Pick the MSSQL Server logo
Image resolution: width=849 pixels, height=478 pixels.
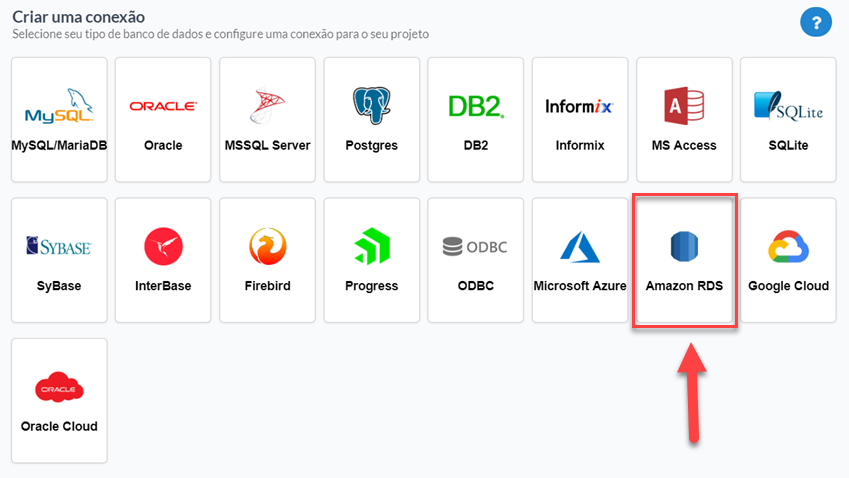click(267, 106)
